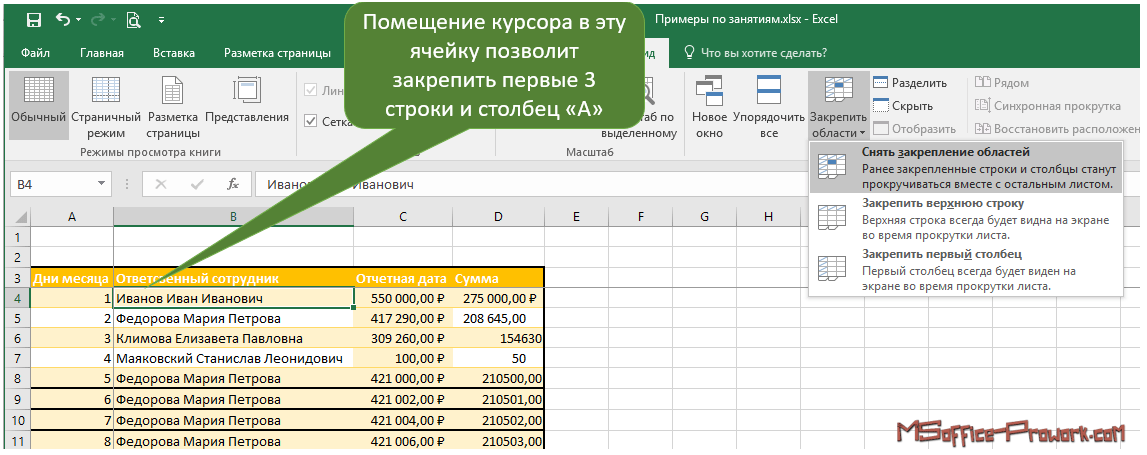Viewport: 1147px width, 455px height.
Task: Select row 7 header
Action: (19, 359)
